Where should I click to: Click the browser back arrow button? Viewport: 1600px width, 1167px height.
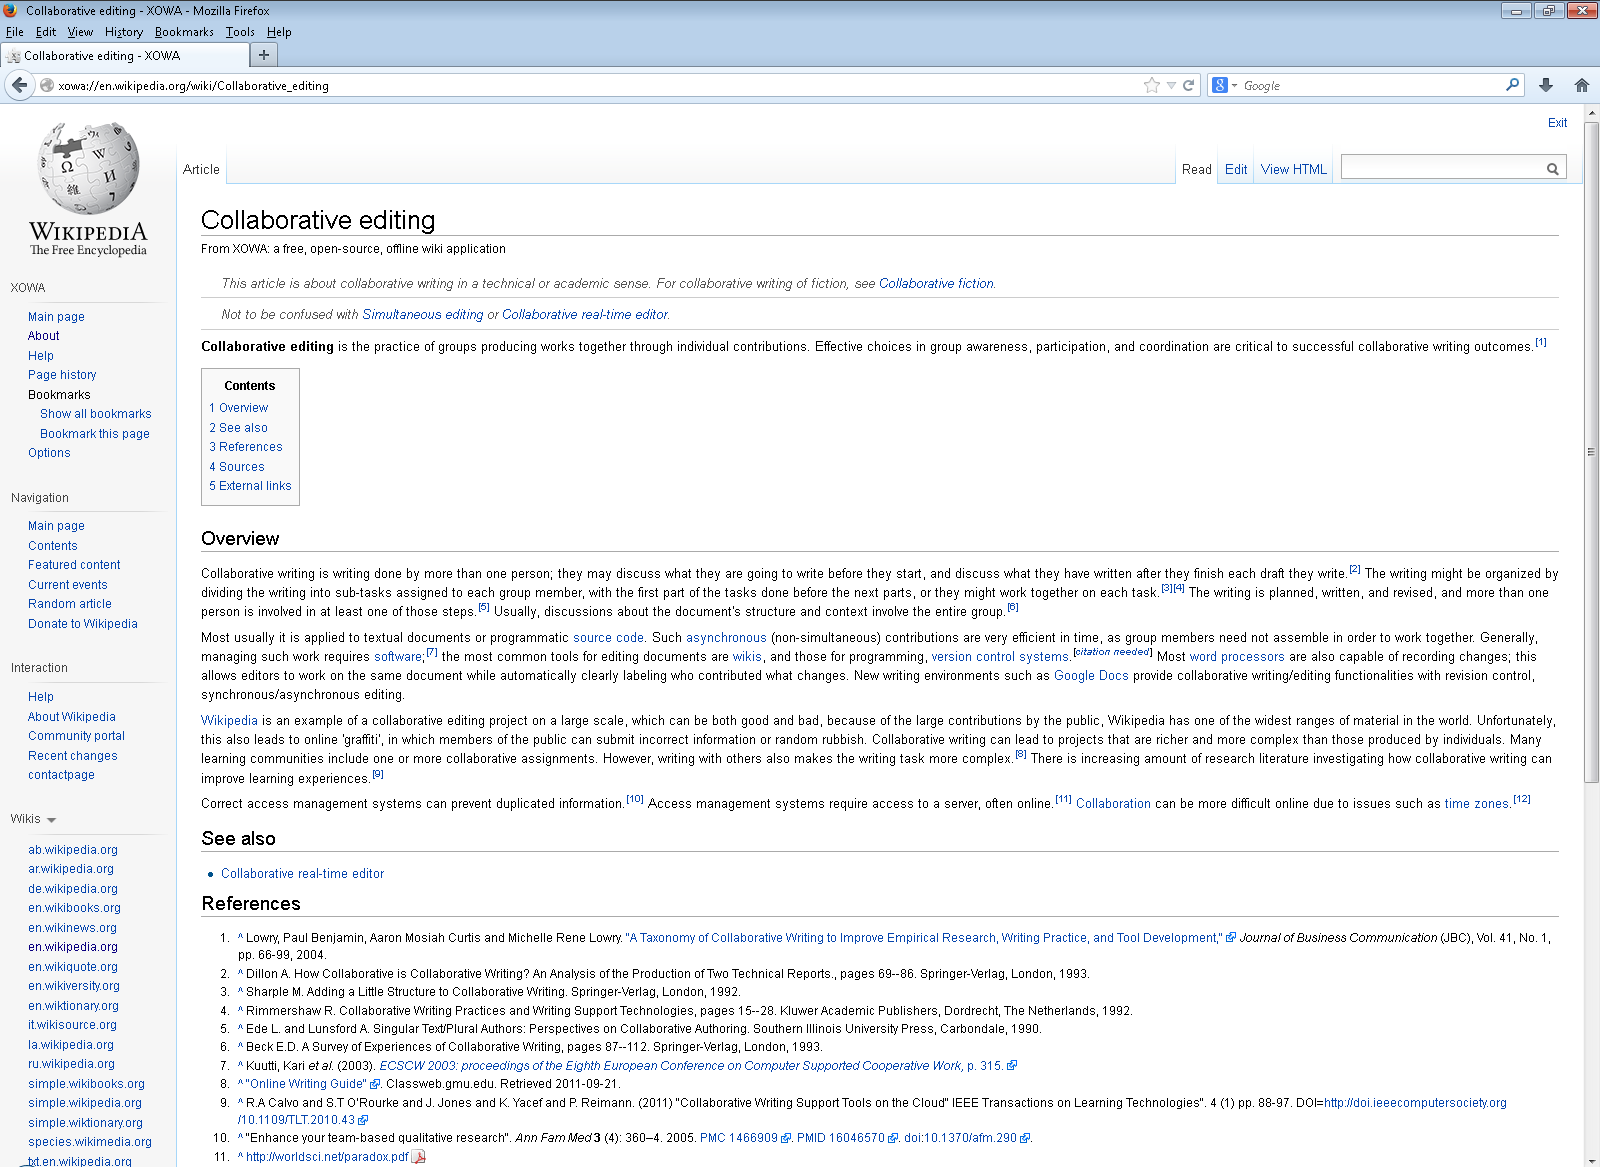[19, 85]
